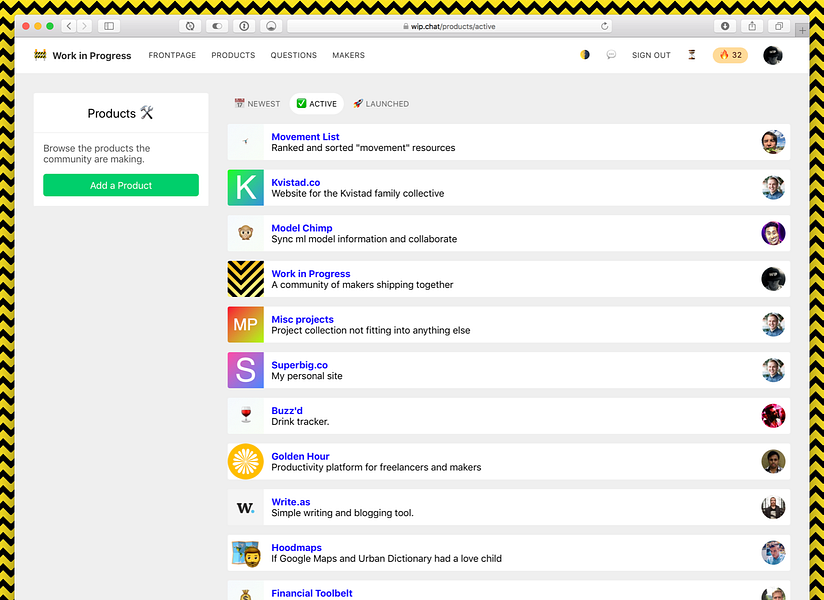This screenshot has width=824, height=600.
Task: Show all tabs overview icon
Action: point(779,26)
